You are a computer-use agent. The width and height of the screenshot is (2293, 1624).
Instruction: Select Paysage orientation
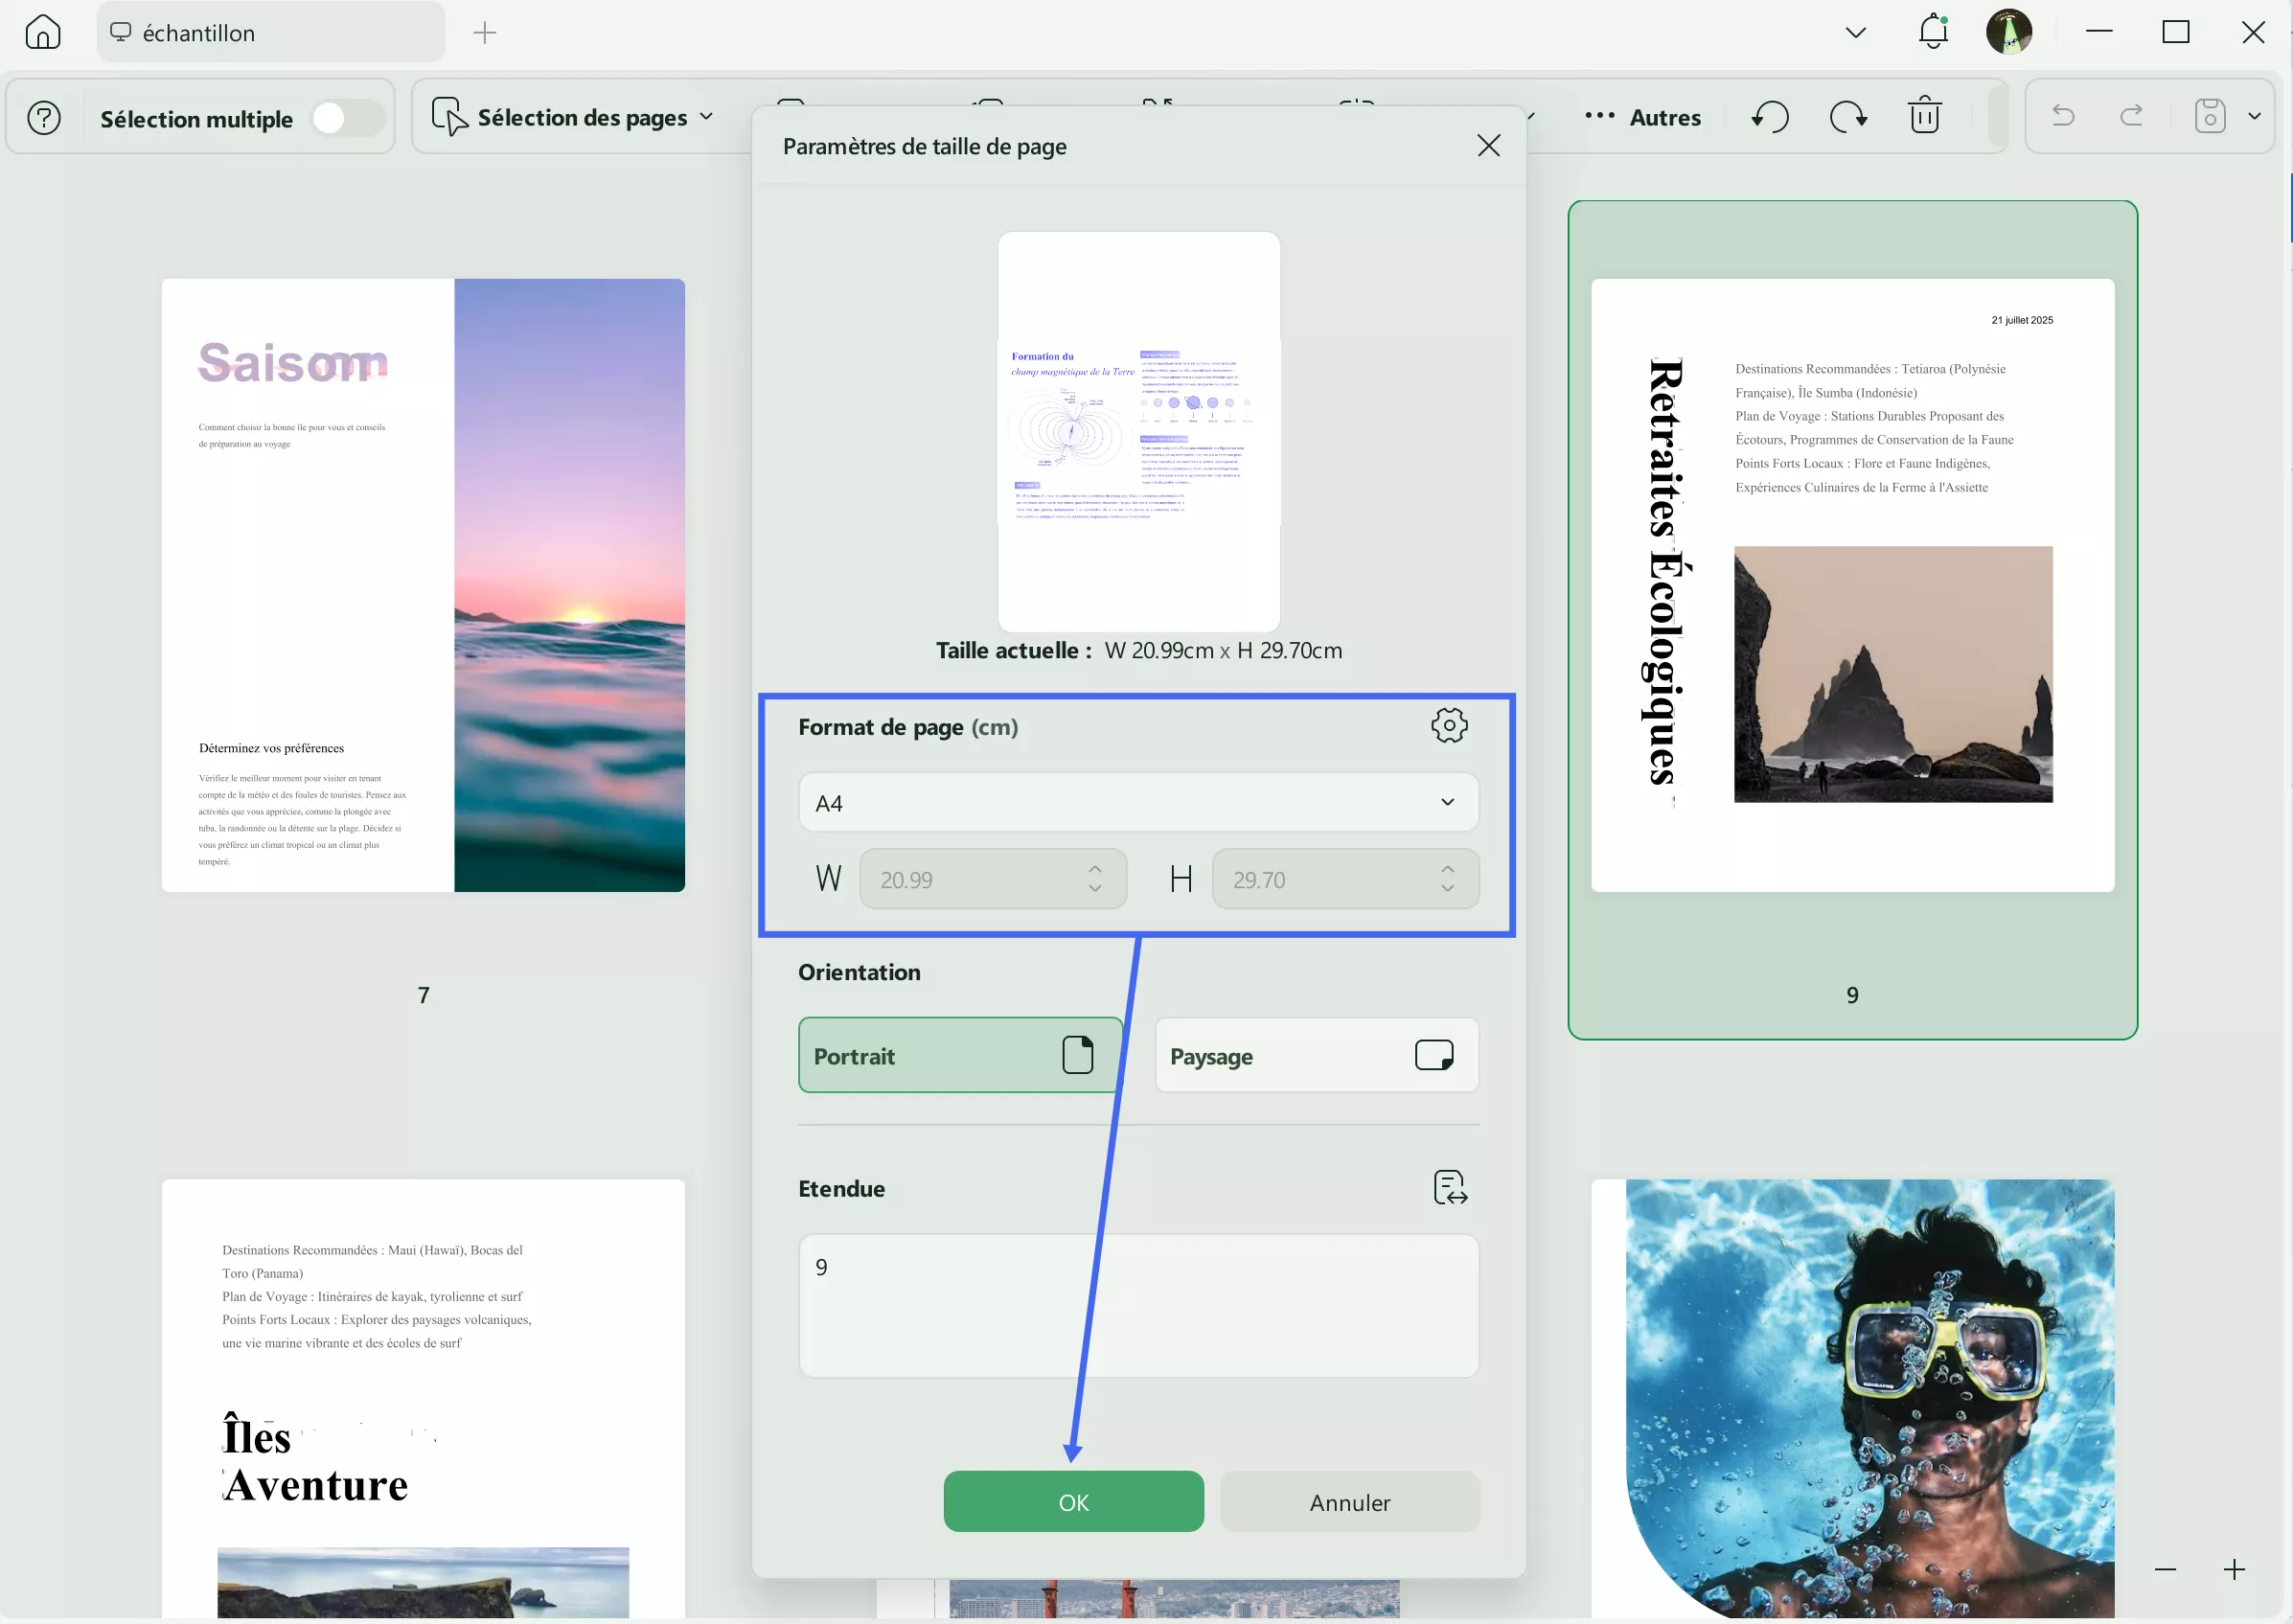(x=1316, y=1055)
